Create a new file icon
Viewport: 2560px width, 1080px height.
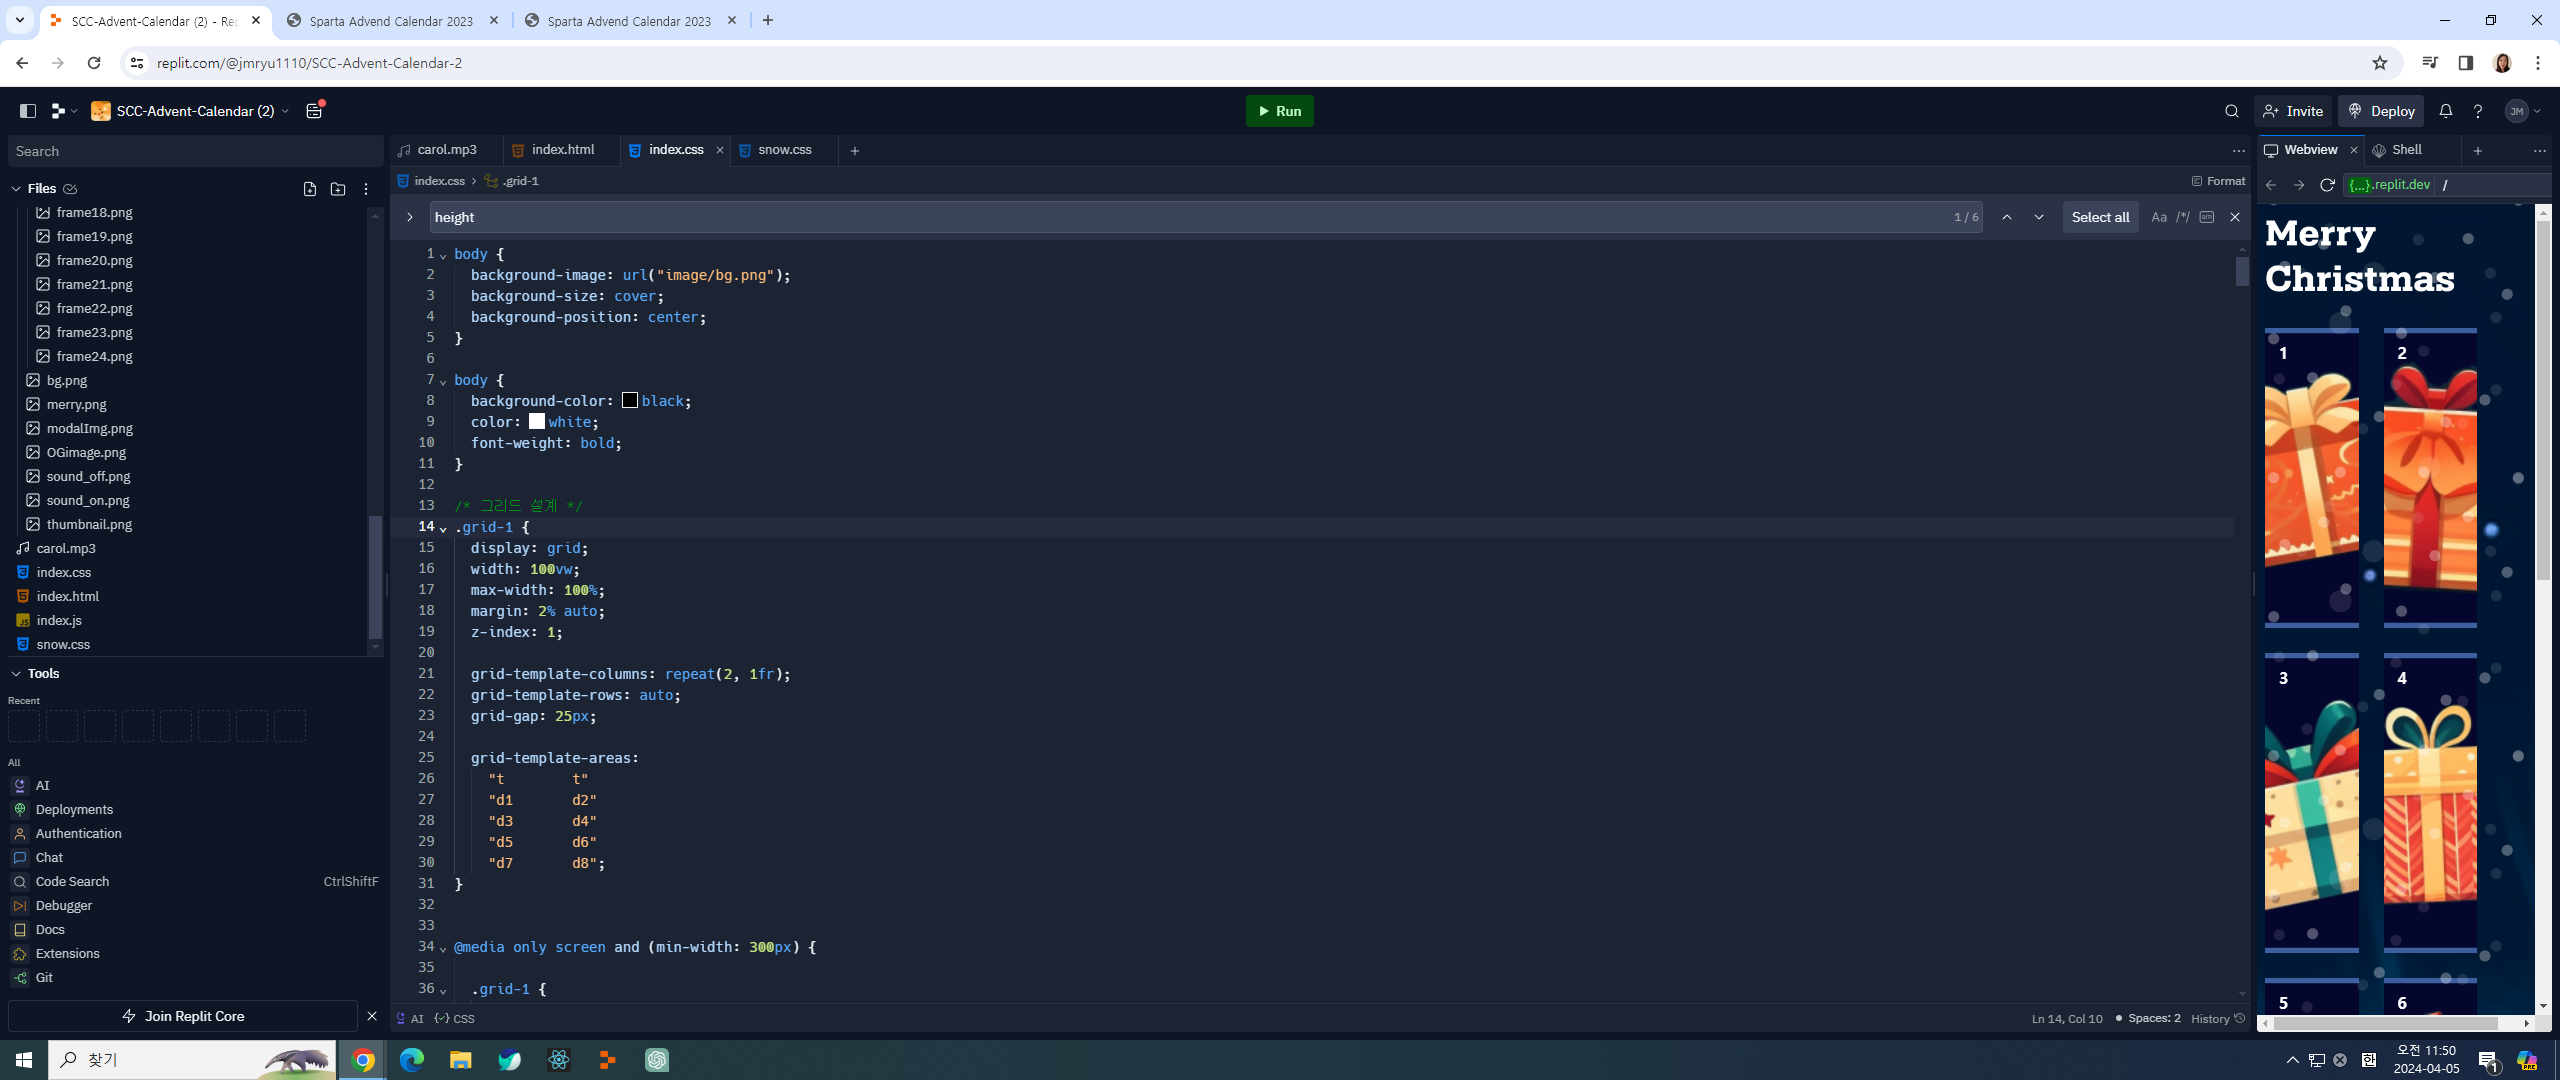[x=310, y=189]
